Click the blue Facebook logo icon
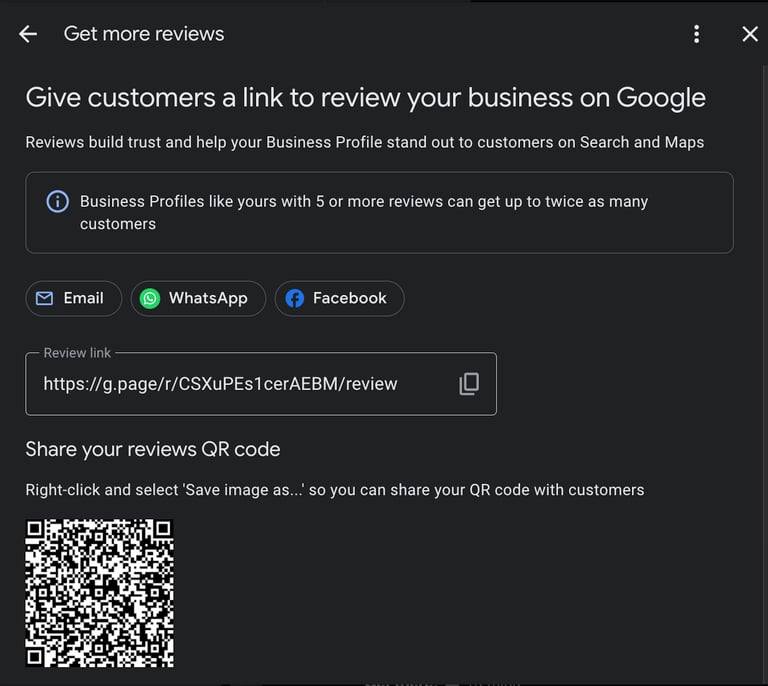Viewport: 768px width, 686px height. pos(295,298)
